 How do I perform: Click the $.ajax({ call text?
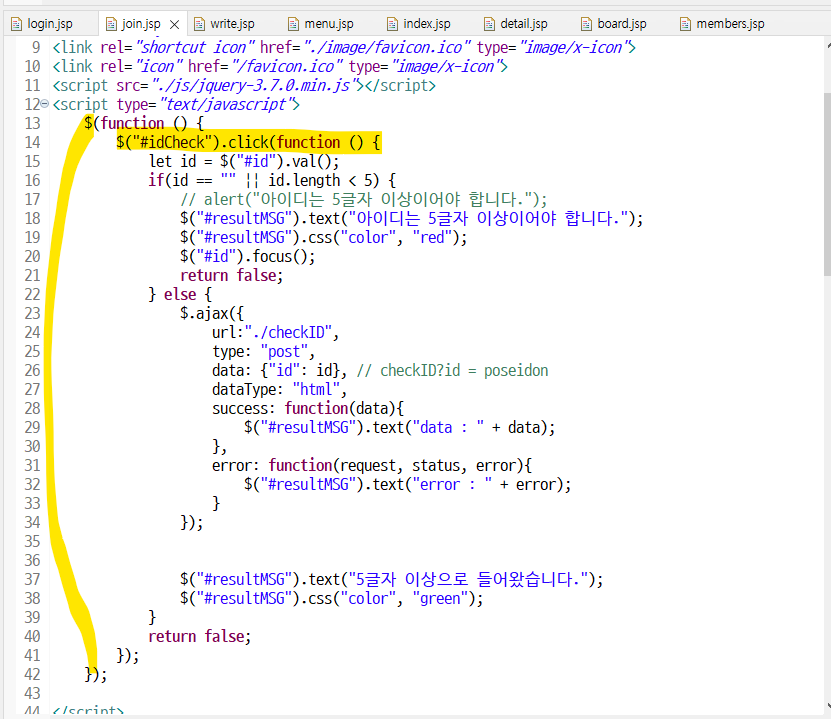tap(211, 314)
